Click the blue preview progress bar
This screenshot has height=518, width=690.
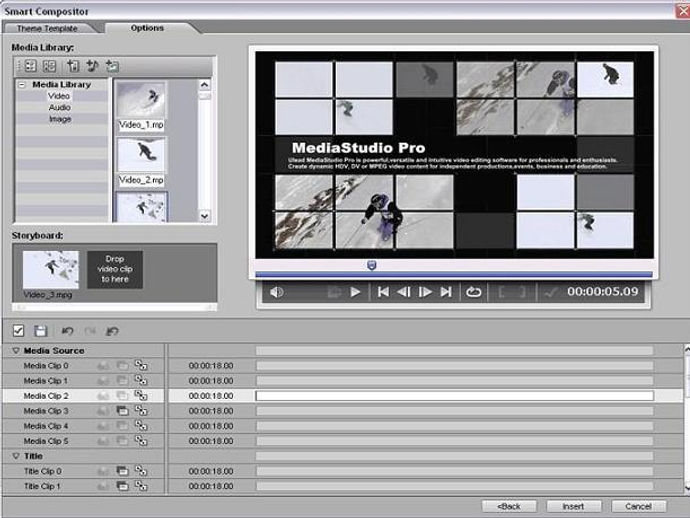point(454,275)
